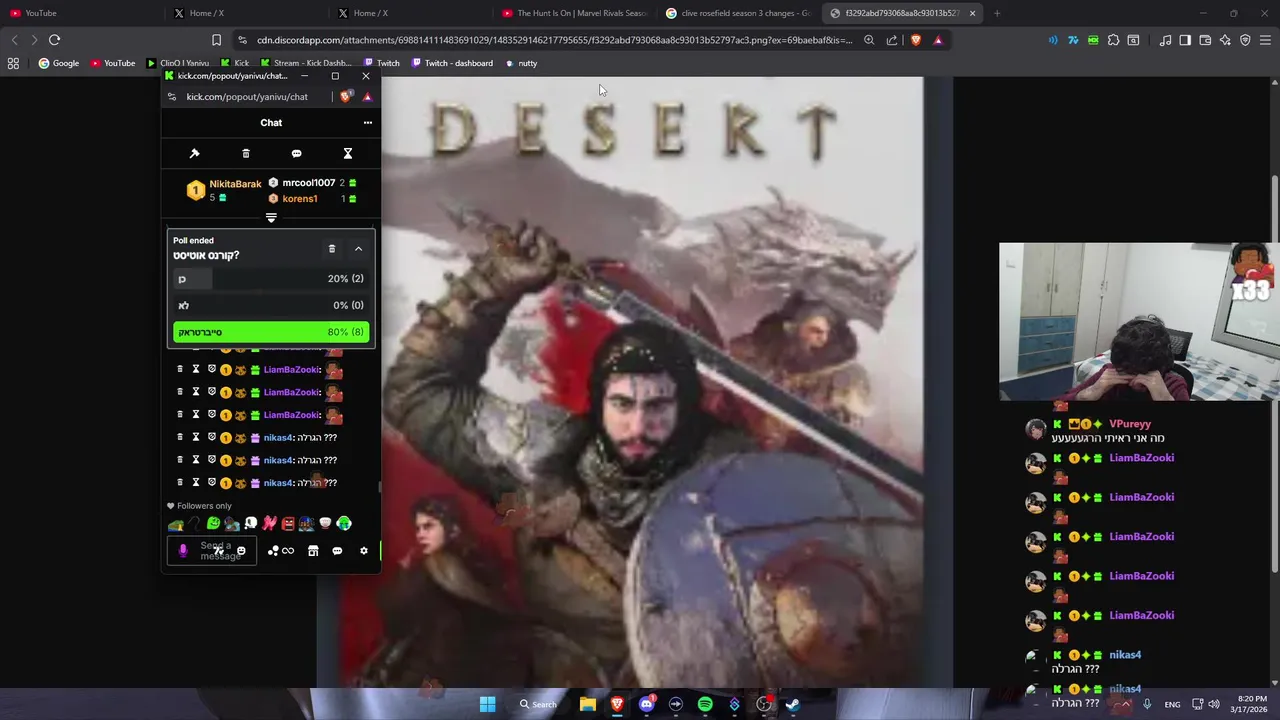The width and height of the screenshot is (1280, 720).
Task: Click the zoom magnifier icon in address bar
Action: point(869,40)
